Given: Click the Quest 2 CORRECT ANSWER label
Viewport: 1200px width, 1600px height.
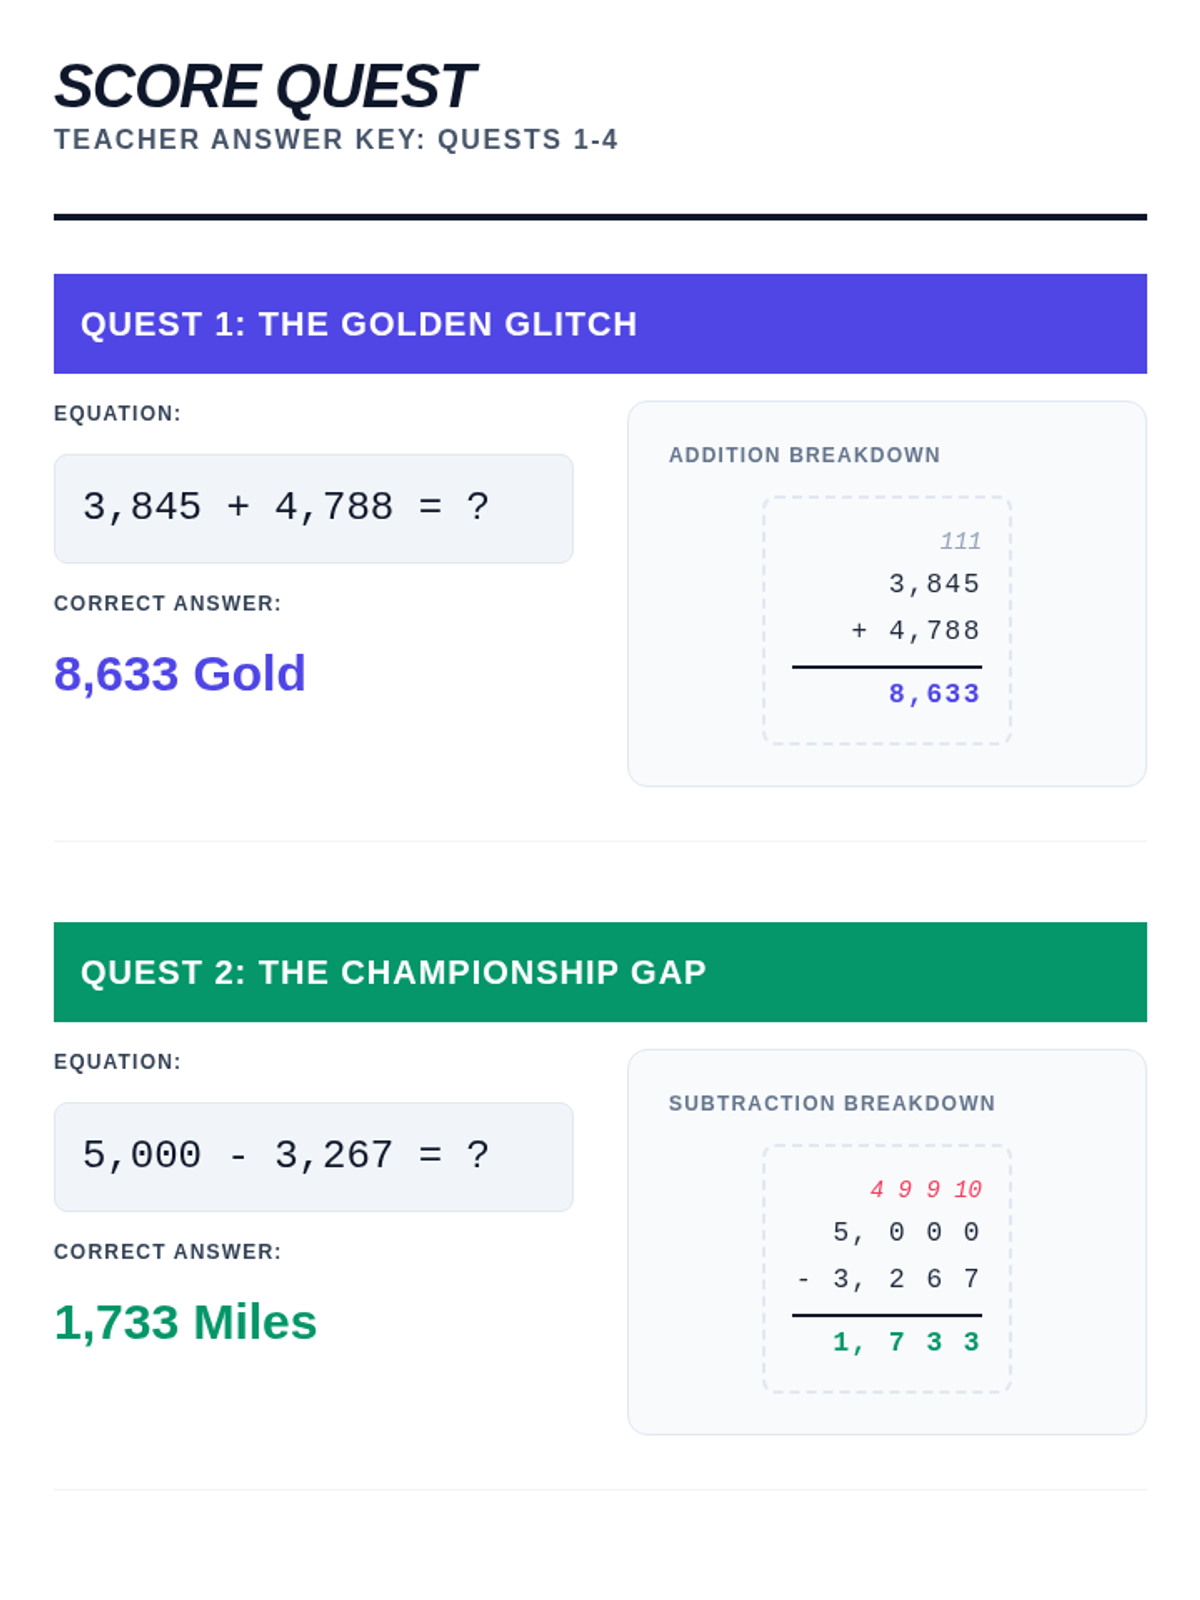Looking at the screenshot, I should [167, 1251].
